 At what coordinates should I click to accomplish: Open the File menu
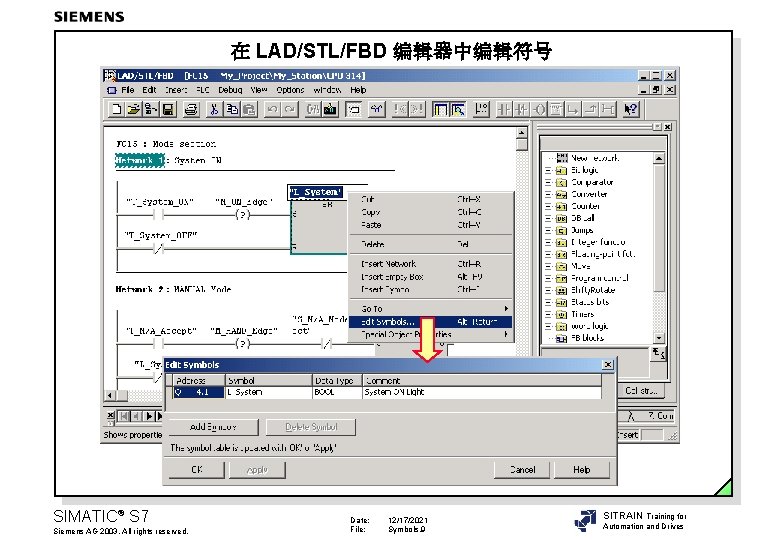coord(127,90)
